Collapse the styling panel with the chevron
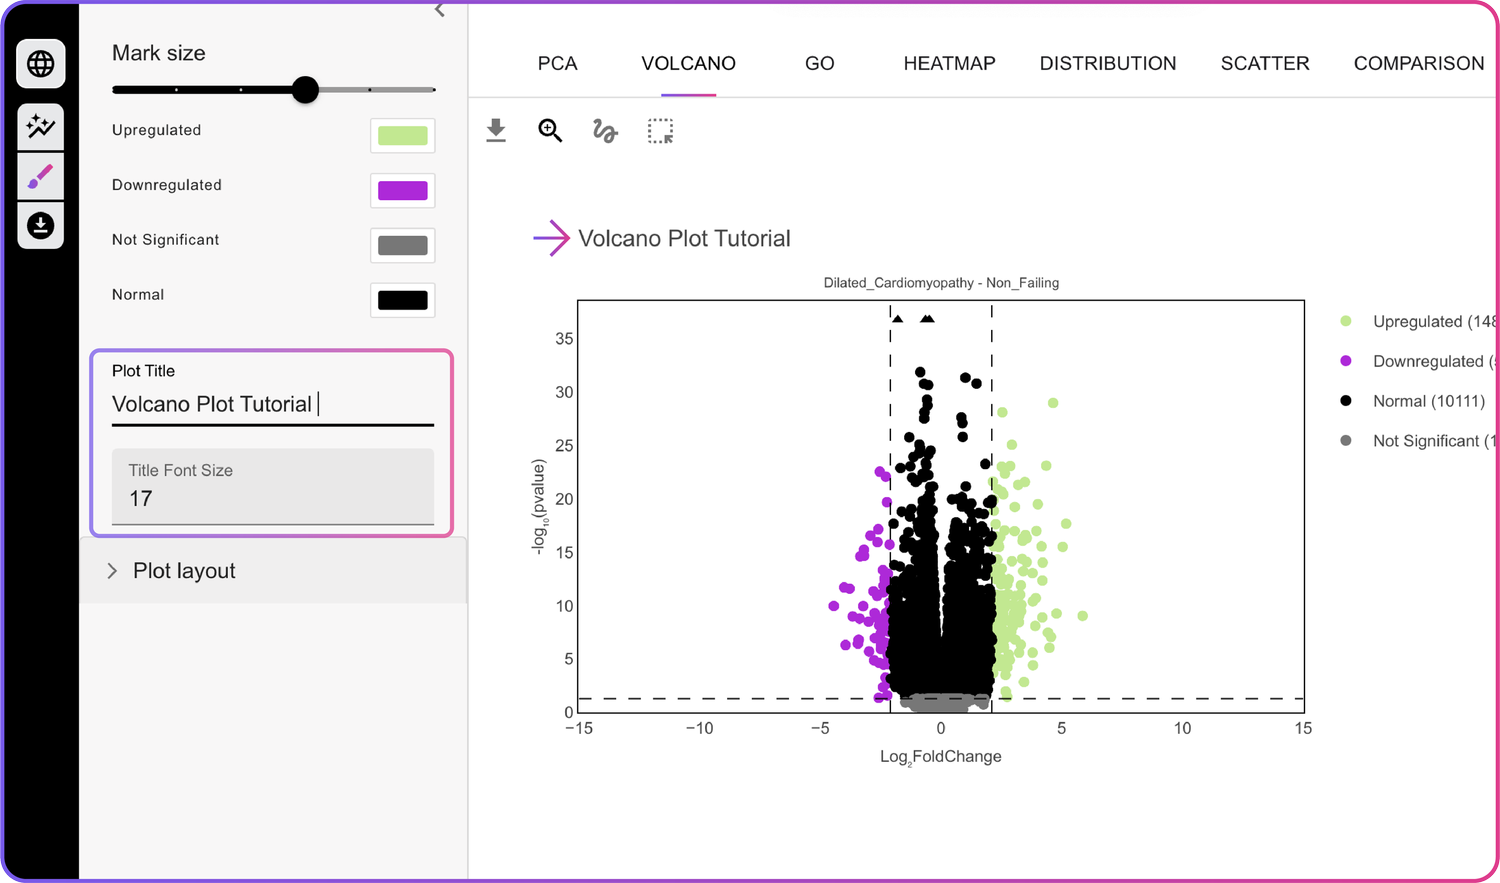This screenshot has width=1500, height=883. click(x=438, y=10)
